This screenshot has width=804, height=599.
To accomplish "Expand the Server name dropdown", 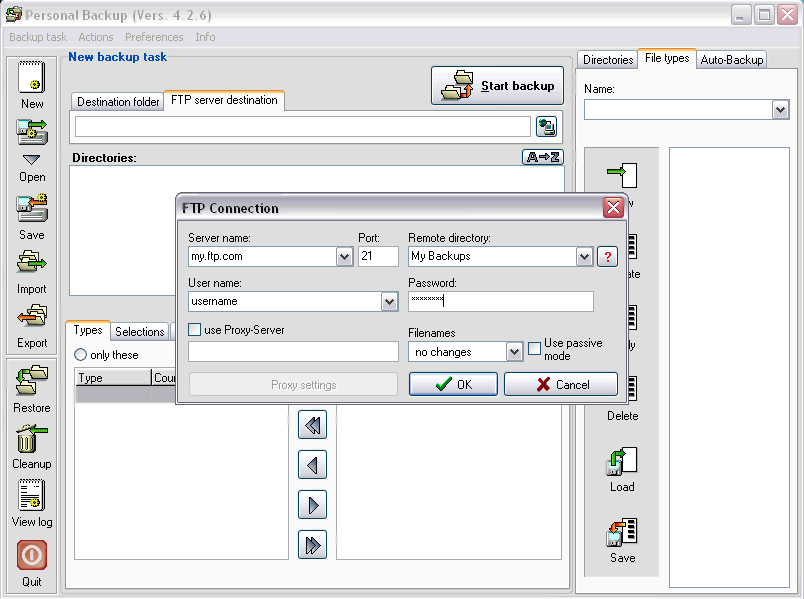I will [x=345, y=256].
